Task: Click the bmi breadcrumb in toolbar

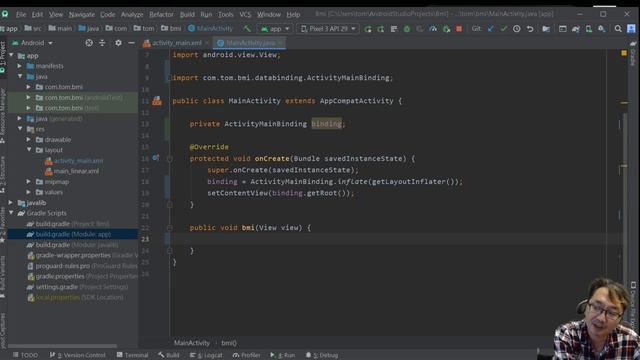Action: (171, 29)
